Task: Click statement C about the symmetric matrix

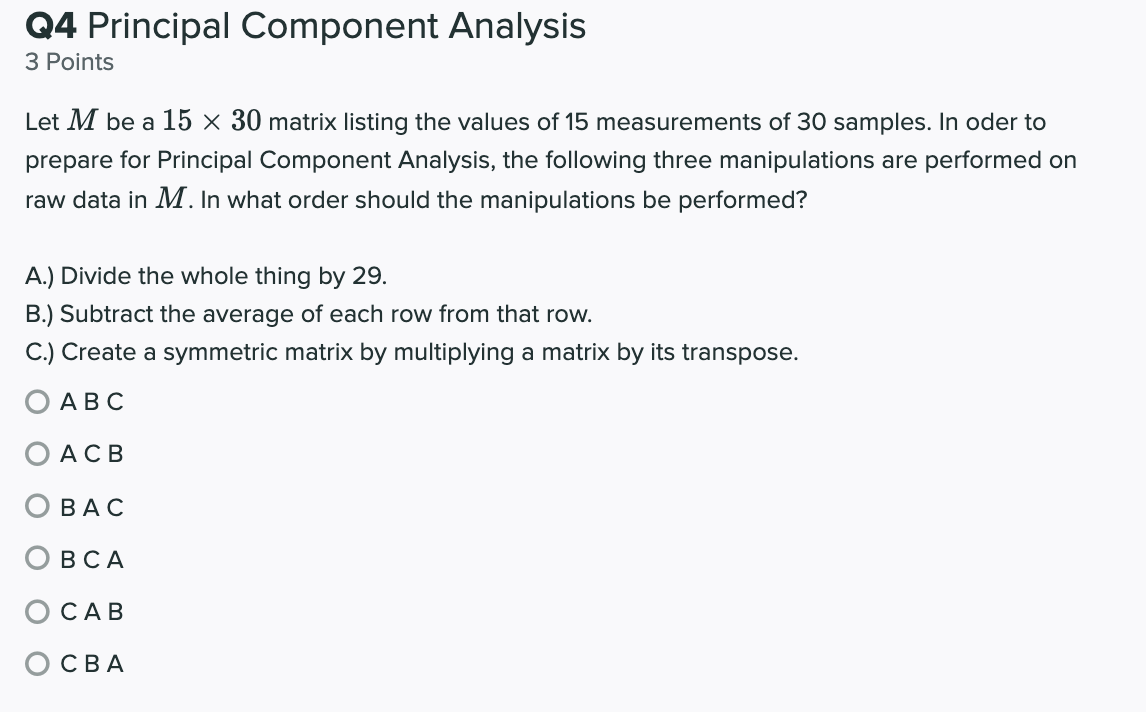Action: click(x=410, y=352)
